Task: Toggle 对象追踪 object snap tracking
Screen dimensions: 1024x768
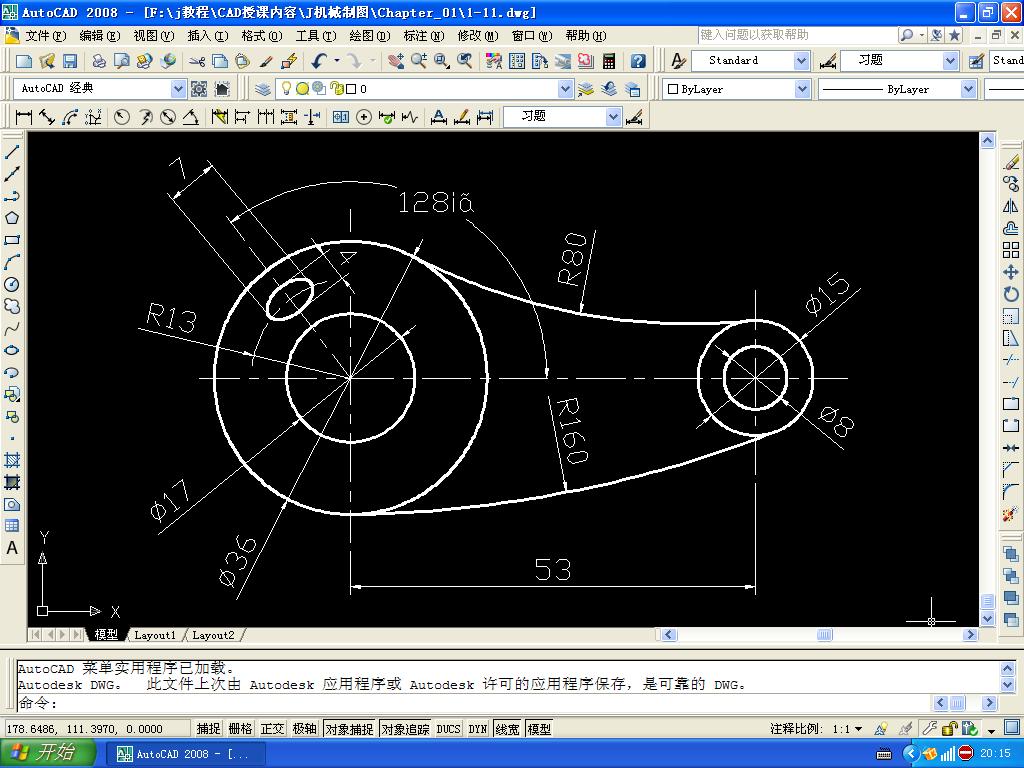Action: tap(406, 729)
